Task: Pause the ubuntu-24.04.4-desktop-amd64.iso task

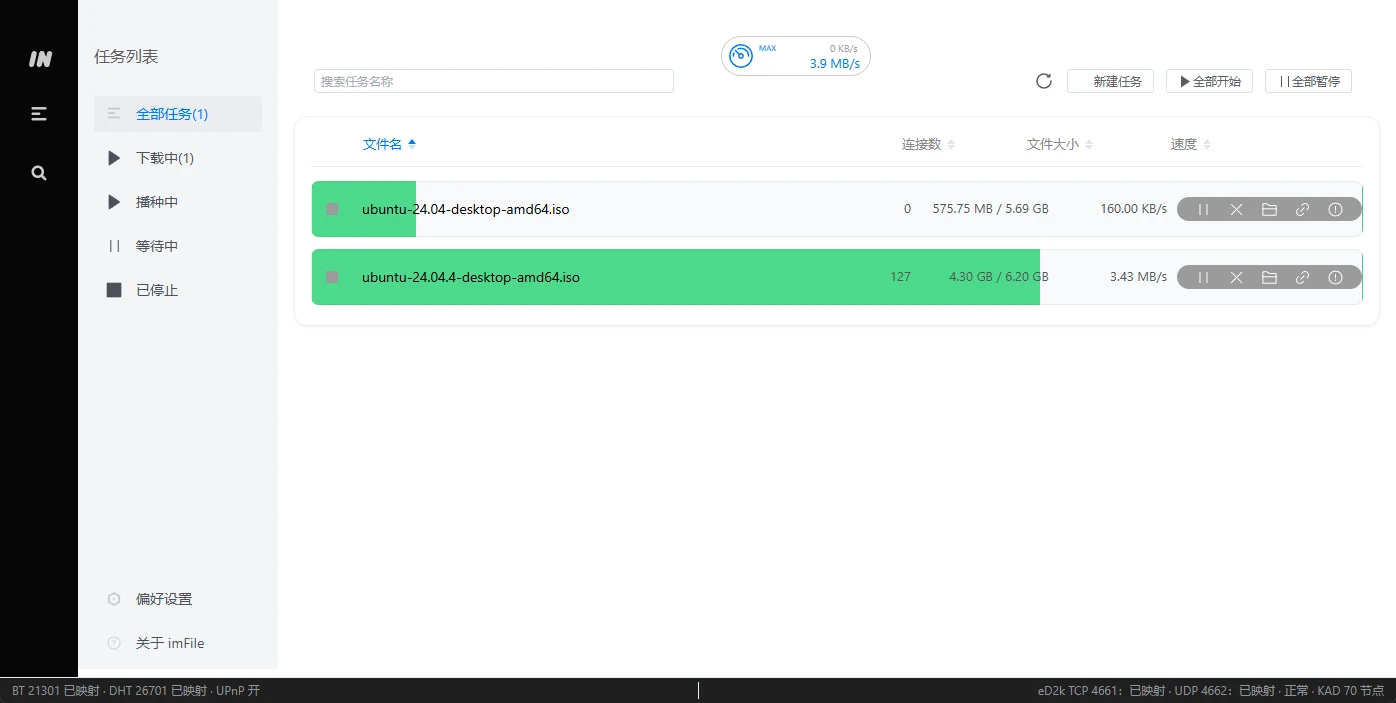Action: (1204, 277)
